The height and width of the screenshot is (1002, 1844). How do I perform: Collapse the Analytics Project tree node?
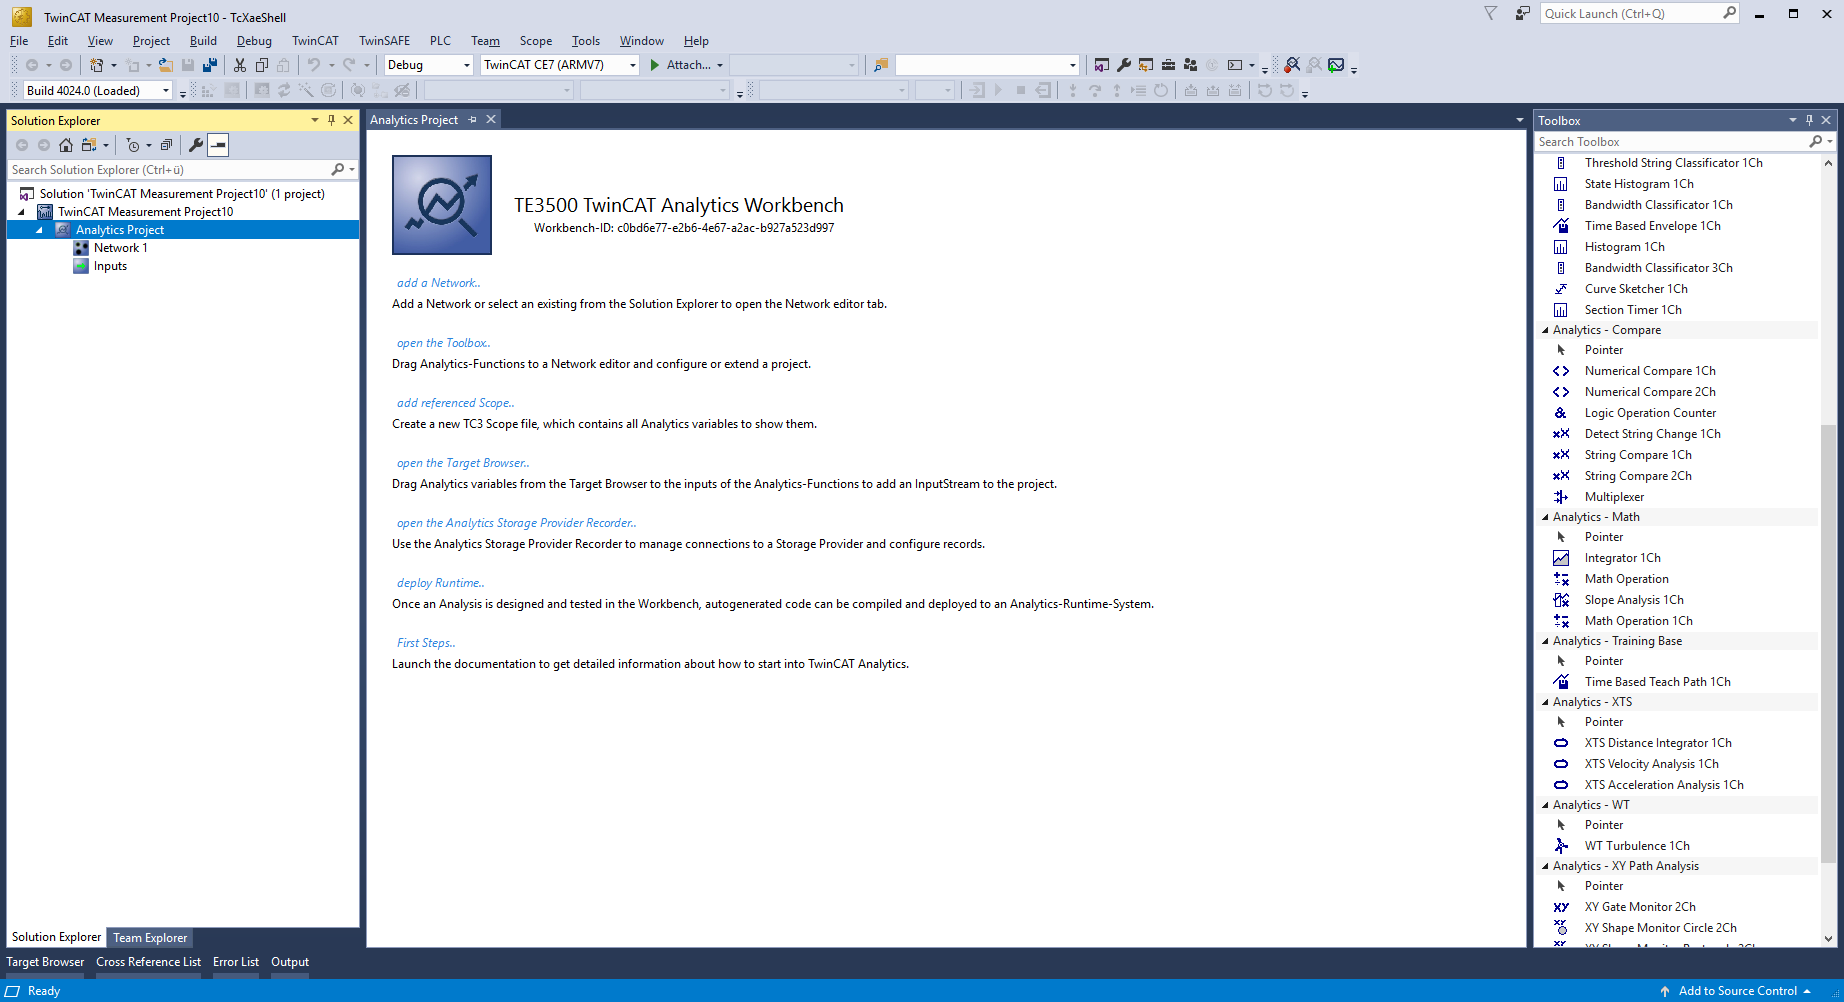point(40,230)
